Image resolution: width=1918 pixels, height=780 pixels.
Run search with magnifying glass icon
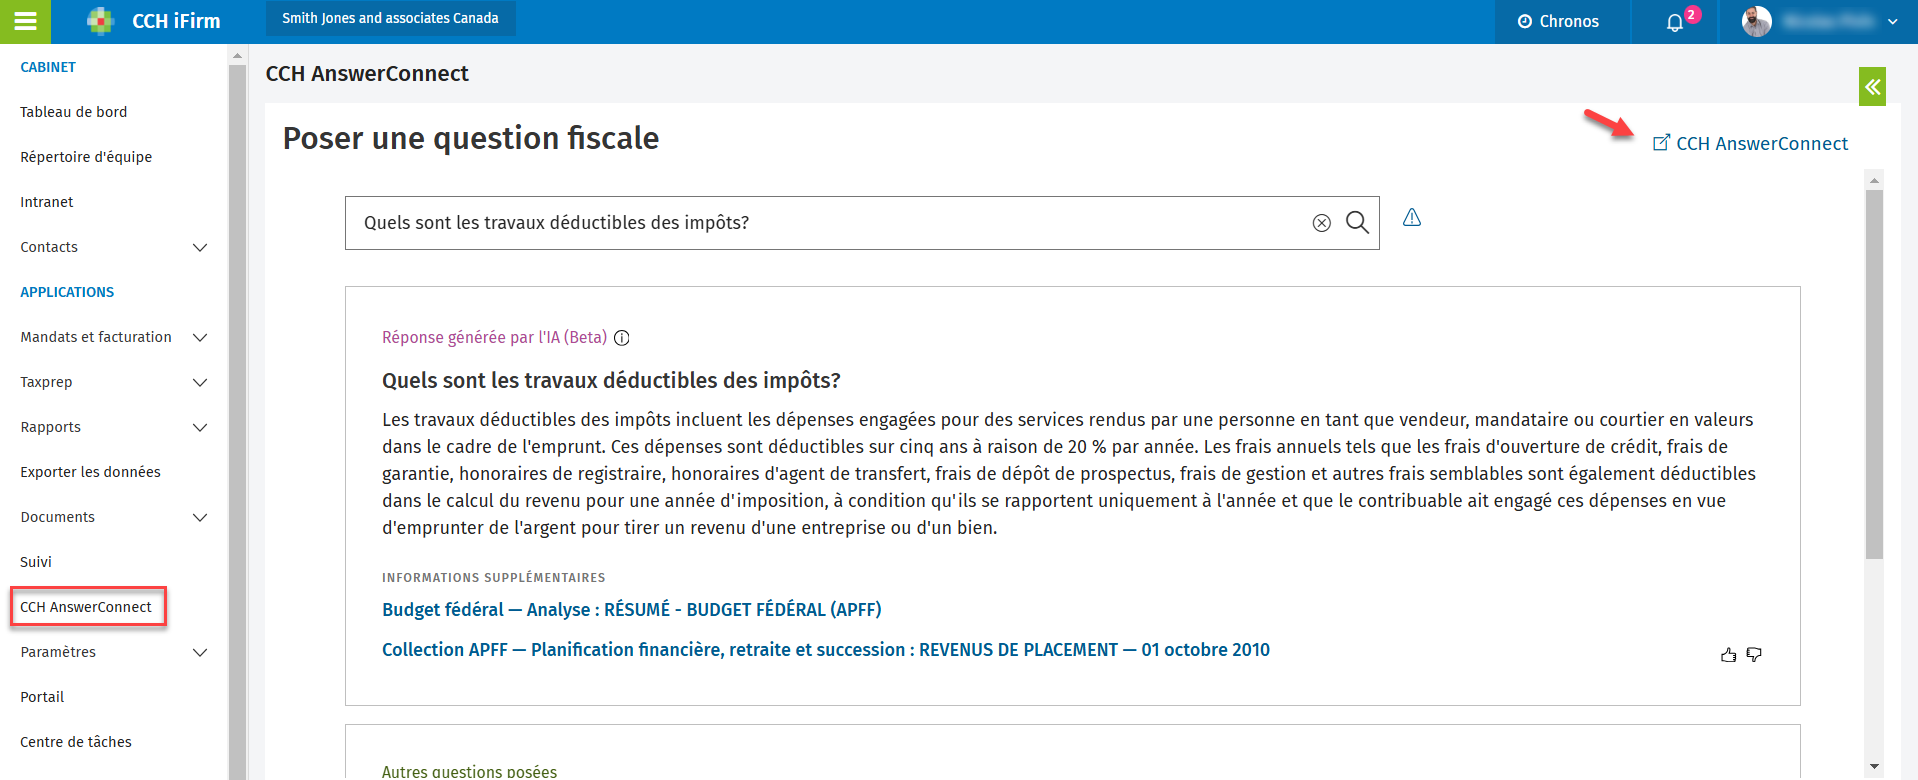[1357, 222]
